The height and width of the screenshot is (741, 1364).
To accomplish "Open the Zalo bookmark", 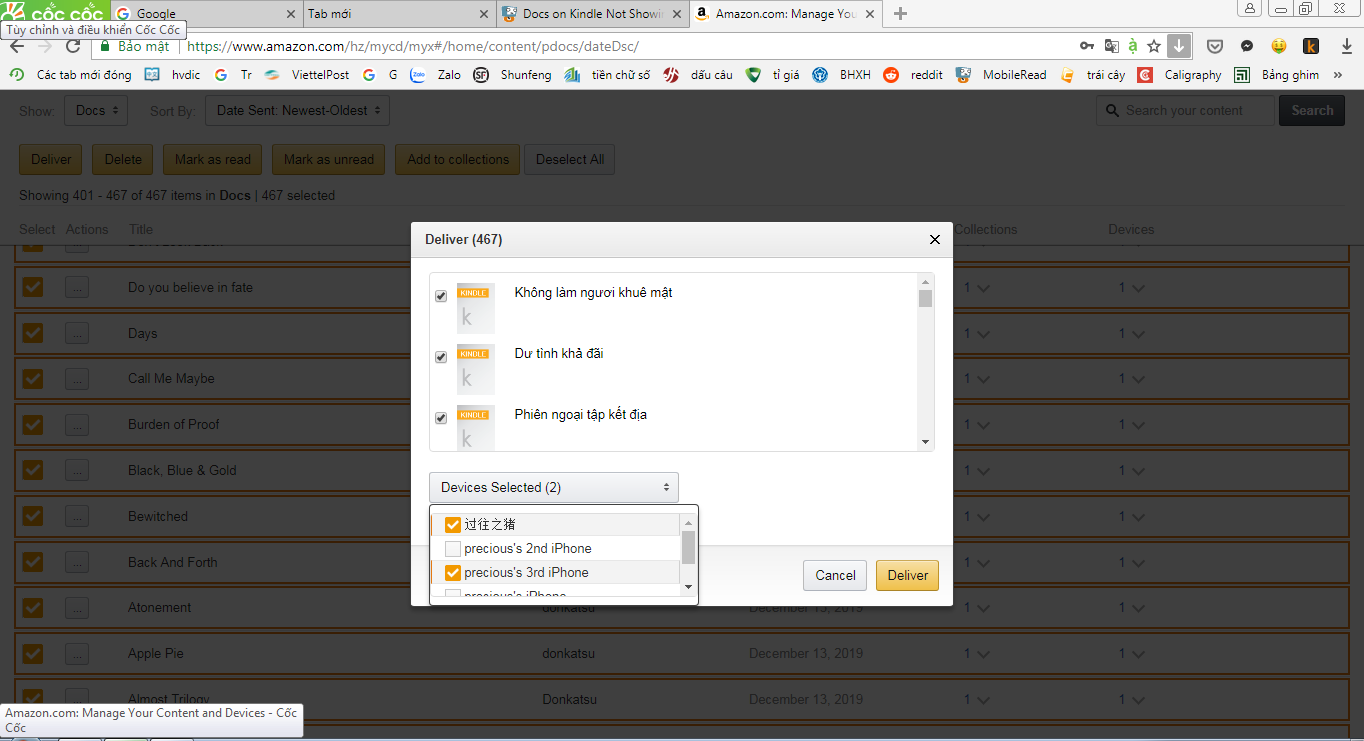I will 436,75.
